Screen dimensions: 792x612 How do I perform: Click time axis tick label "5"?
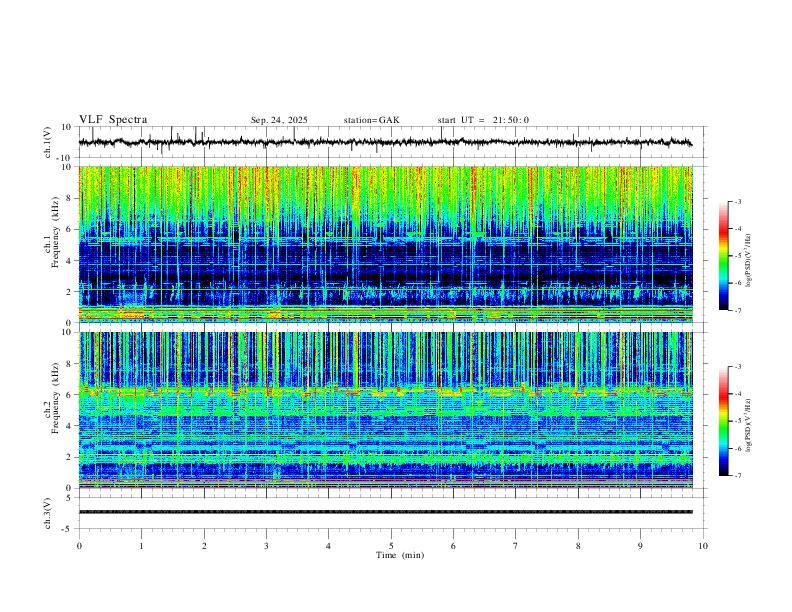tap(391, 546)
